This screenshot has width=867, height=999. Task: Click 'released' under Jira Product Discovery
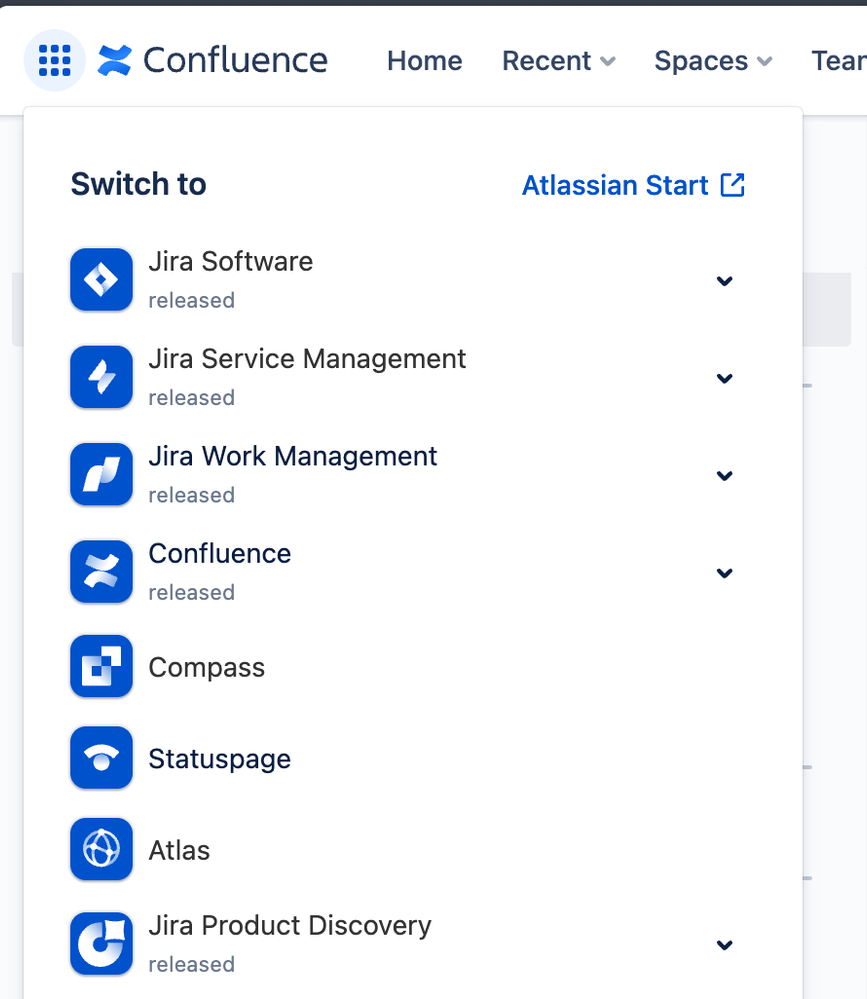pyautogui.click(x=191, y=965)
